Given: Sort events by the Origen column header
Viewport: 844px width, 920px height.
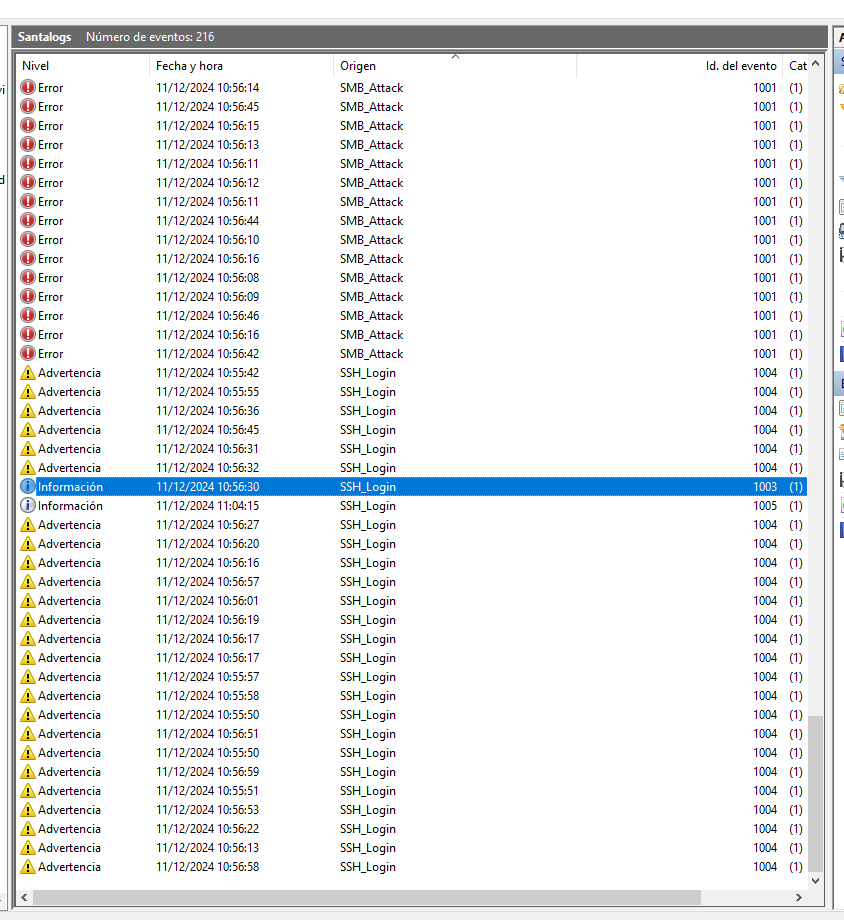Looking at the screenshot, I should 455,66.
